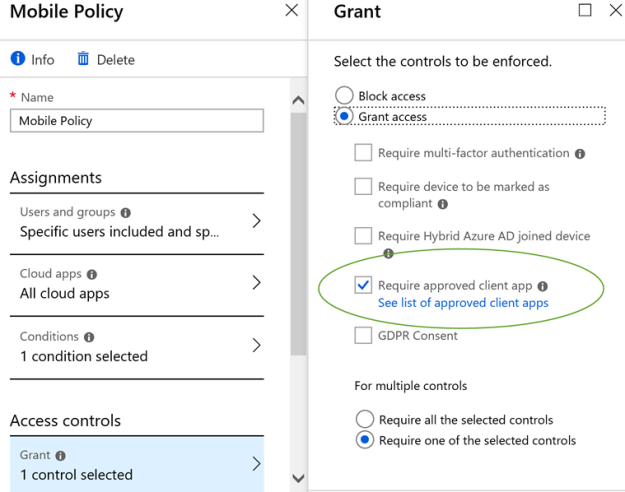Viewport: 625px width, 492px height.
Task: Open Cloud apps assignment chevron
Action: click(x=256, y=283)
